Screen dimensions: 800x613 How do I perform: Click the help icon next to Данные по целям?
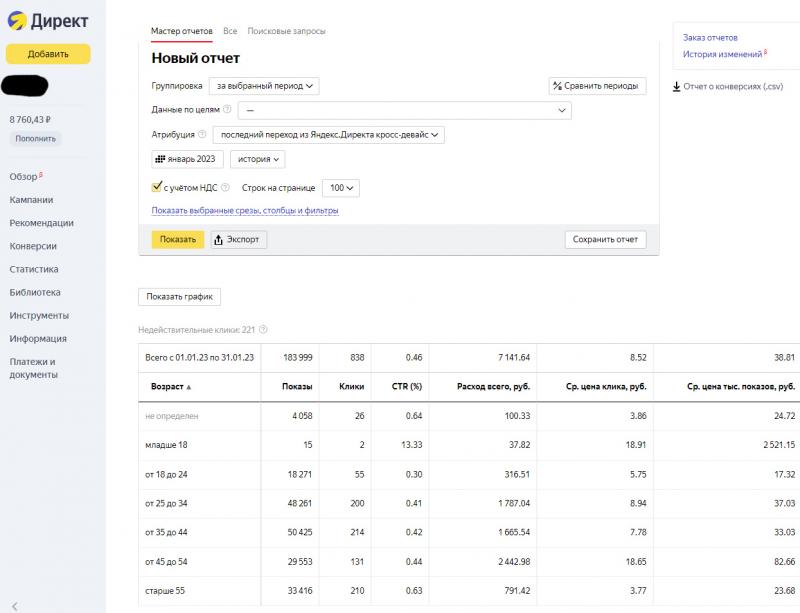click(227, 109)
